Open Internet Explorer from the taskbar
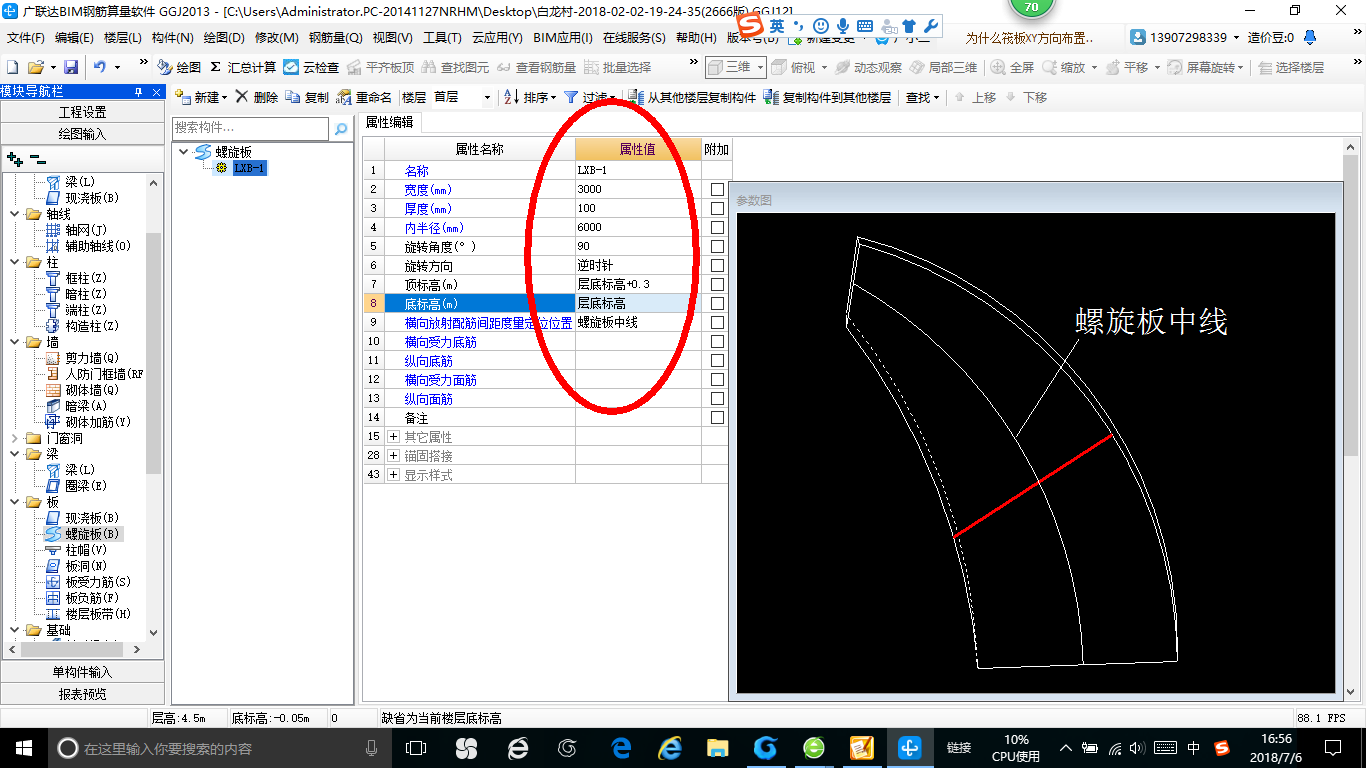Viewport: 1366px width, 768px height. 669,747
